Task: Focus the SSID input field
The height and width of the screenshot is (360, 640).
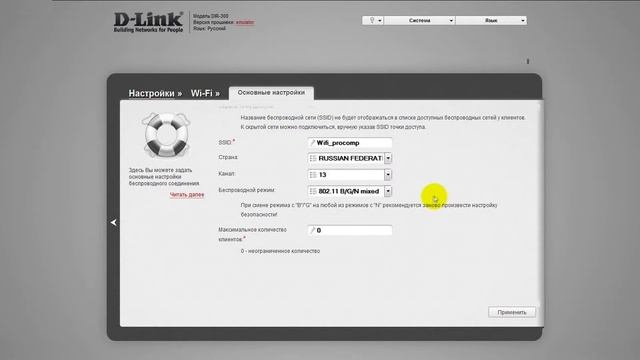Action: coord(350,143)
